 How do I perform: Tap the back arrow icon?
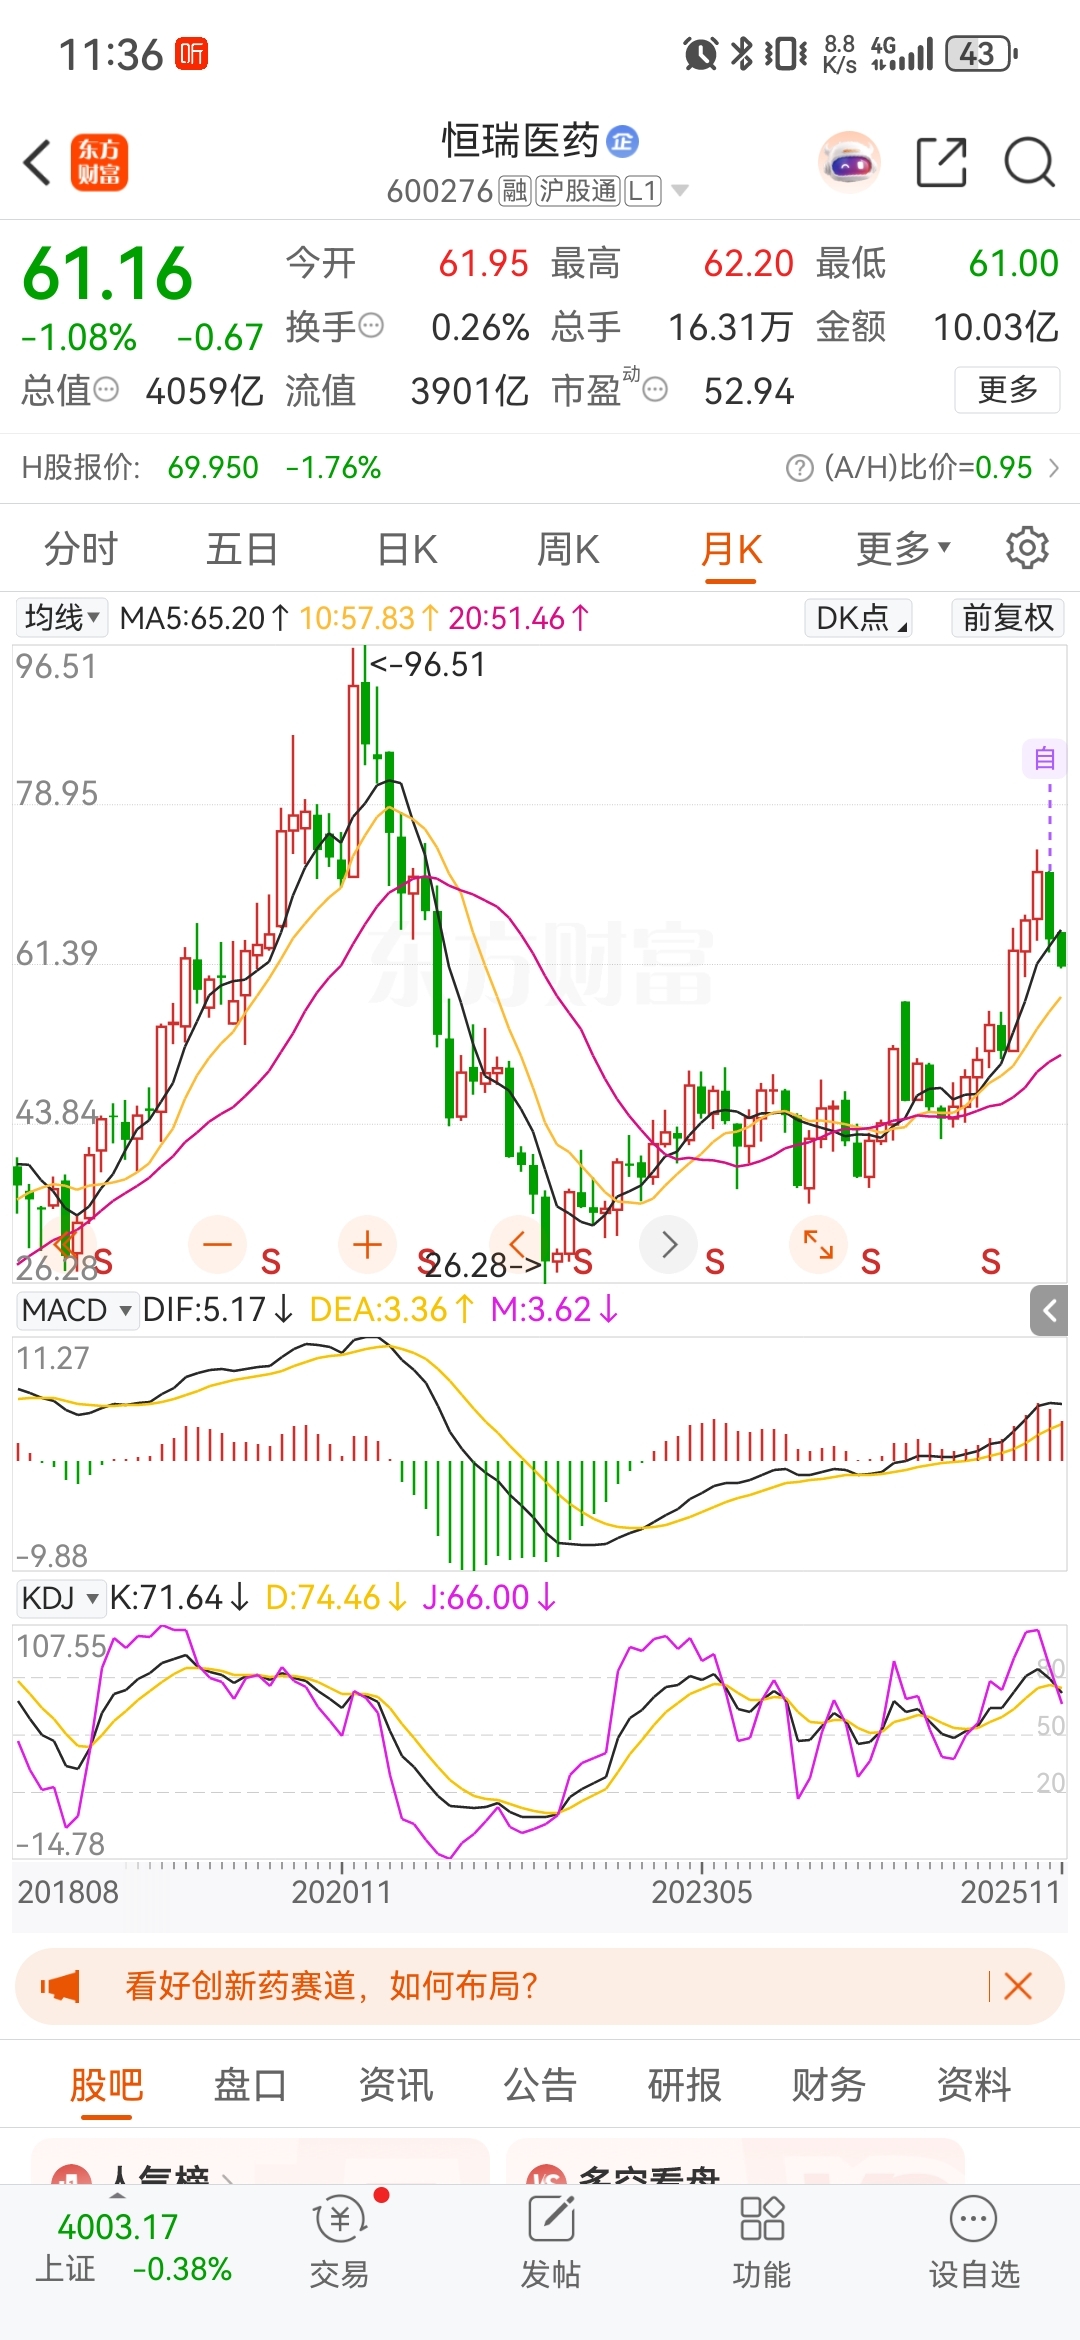pos(38,162)
